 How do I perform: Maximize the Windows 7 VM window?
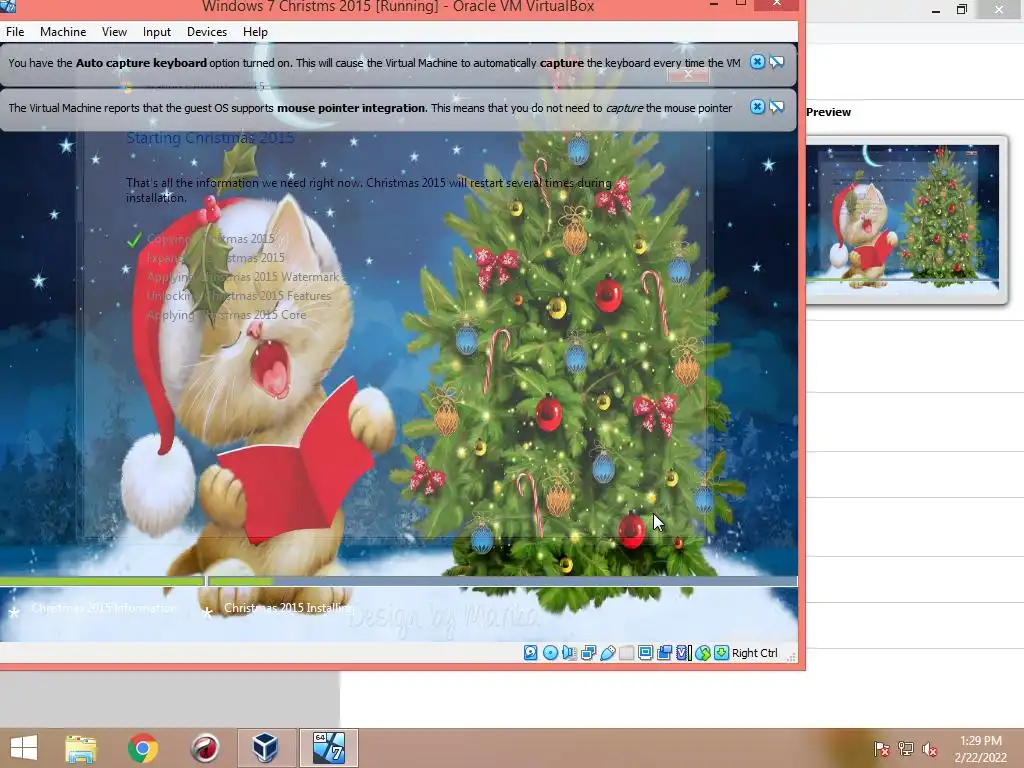click(741, 4)
